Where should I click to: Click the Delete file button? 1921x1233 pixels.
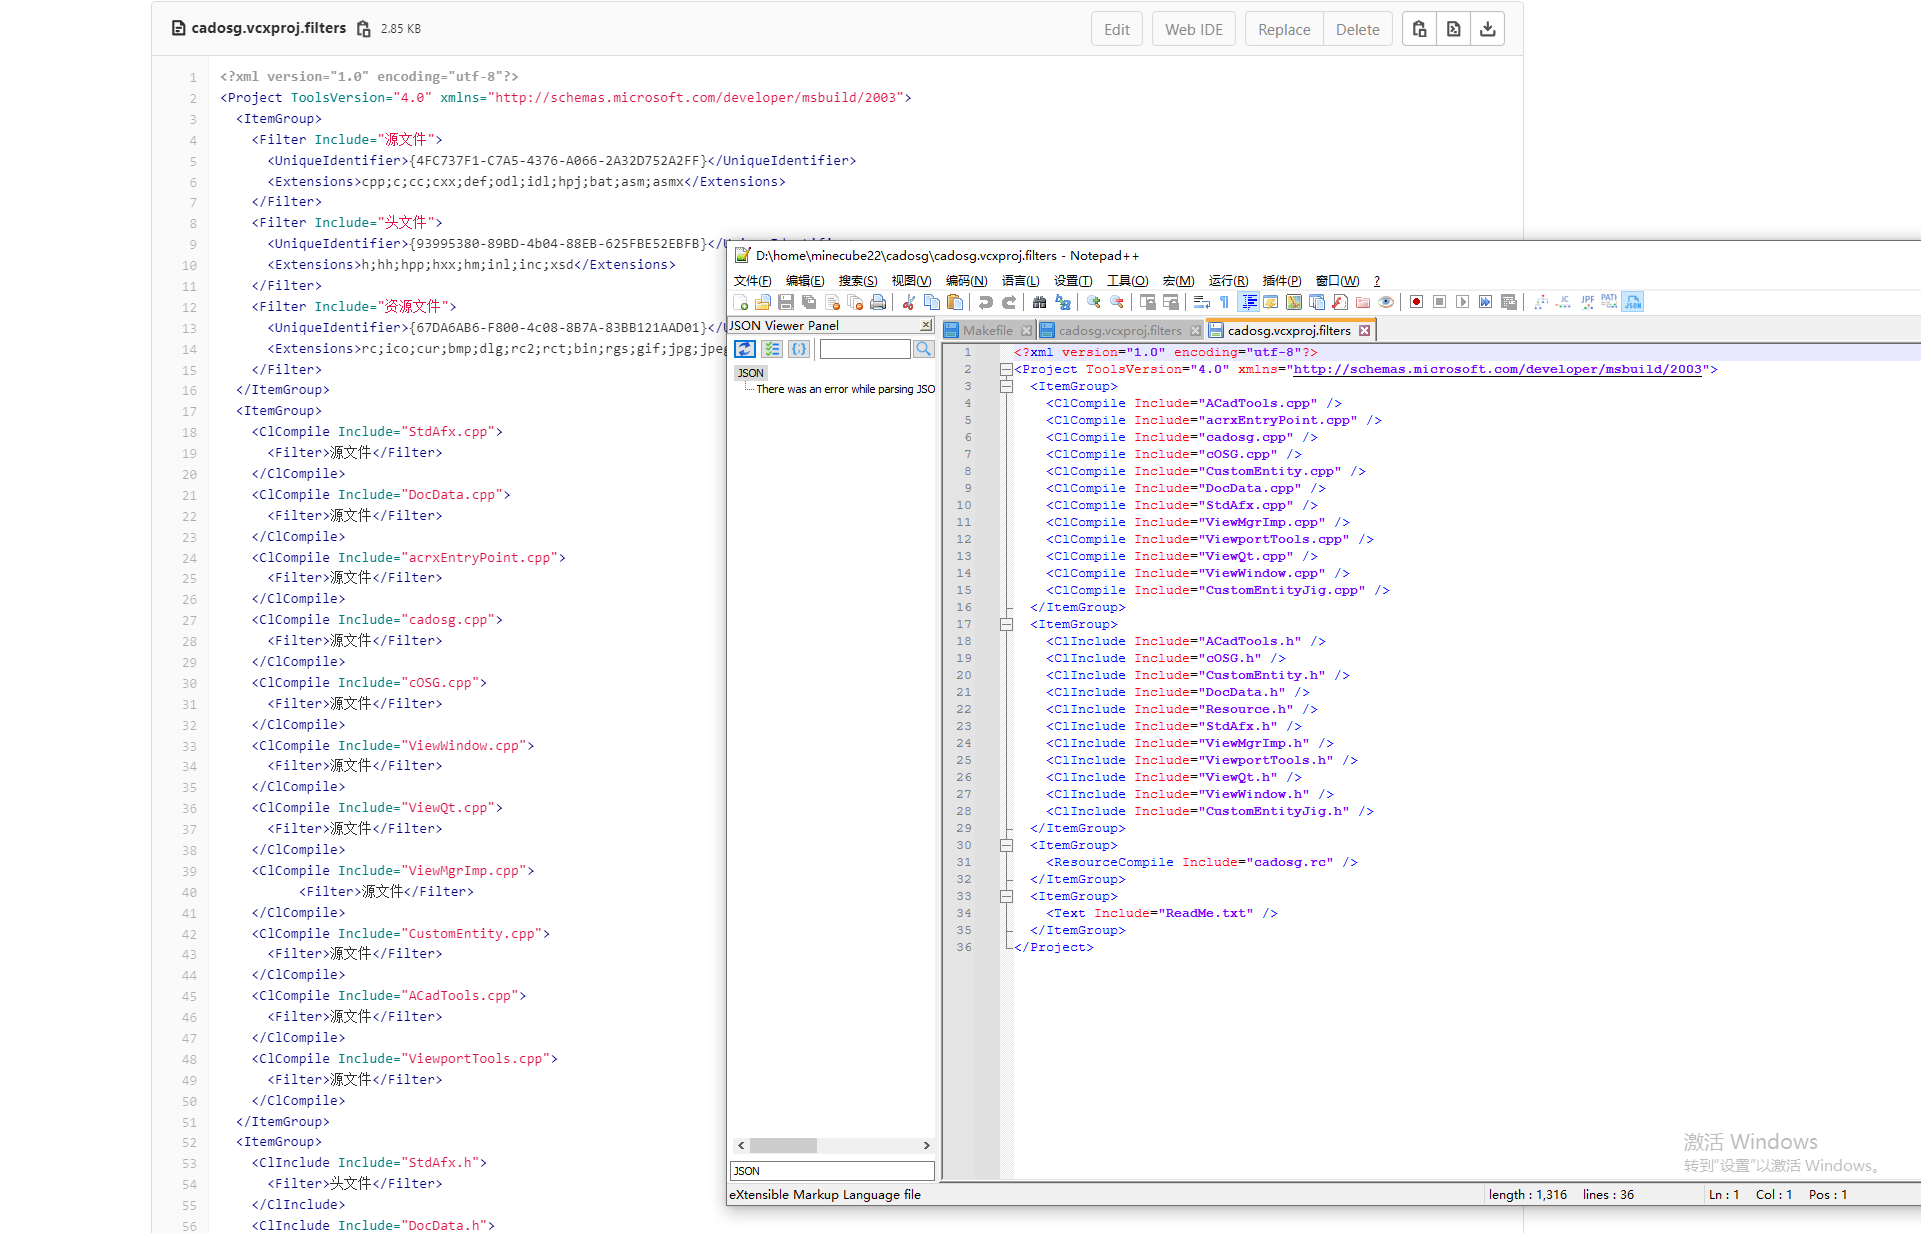(1357, 29)
